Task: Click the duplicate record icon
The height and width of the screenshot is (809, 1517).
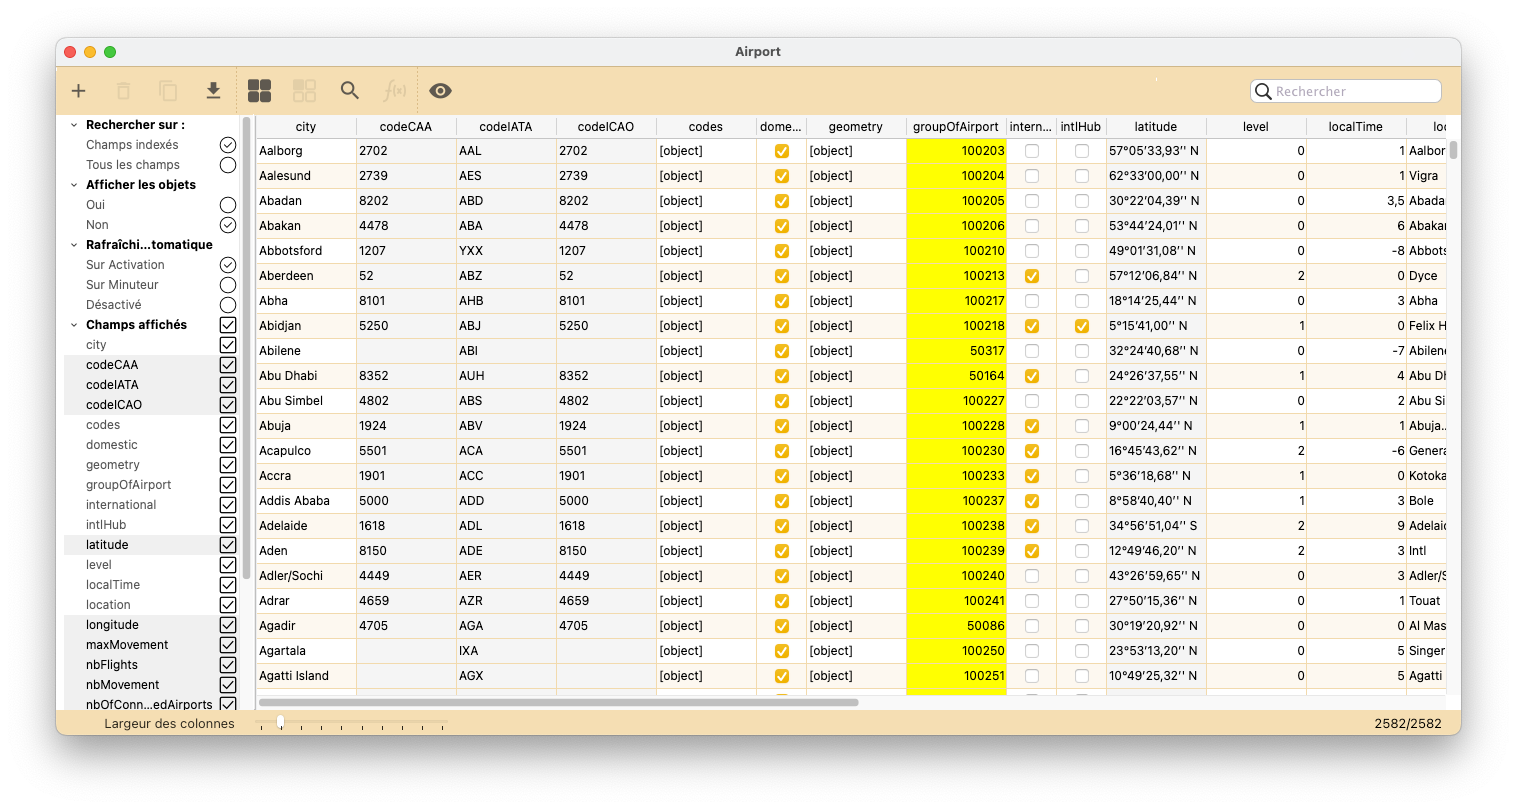Action: click(168, 91)
